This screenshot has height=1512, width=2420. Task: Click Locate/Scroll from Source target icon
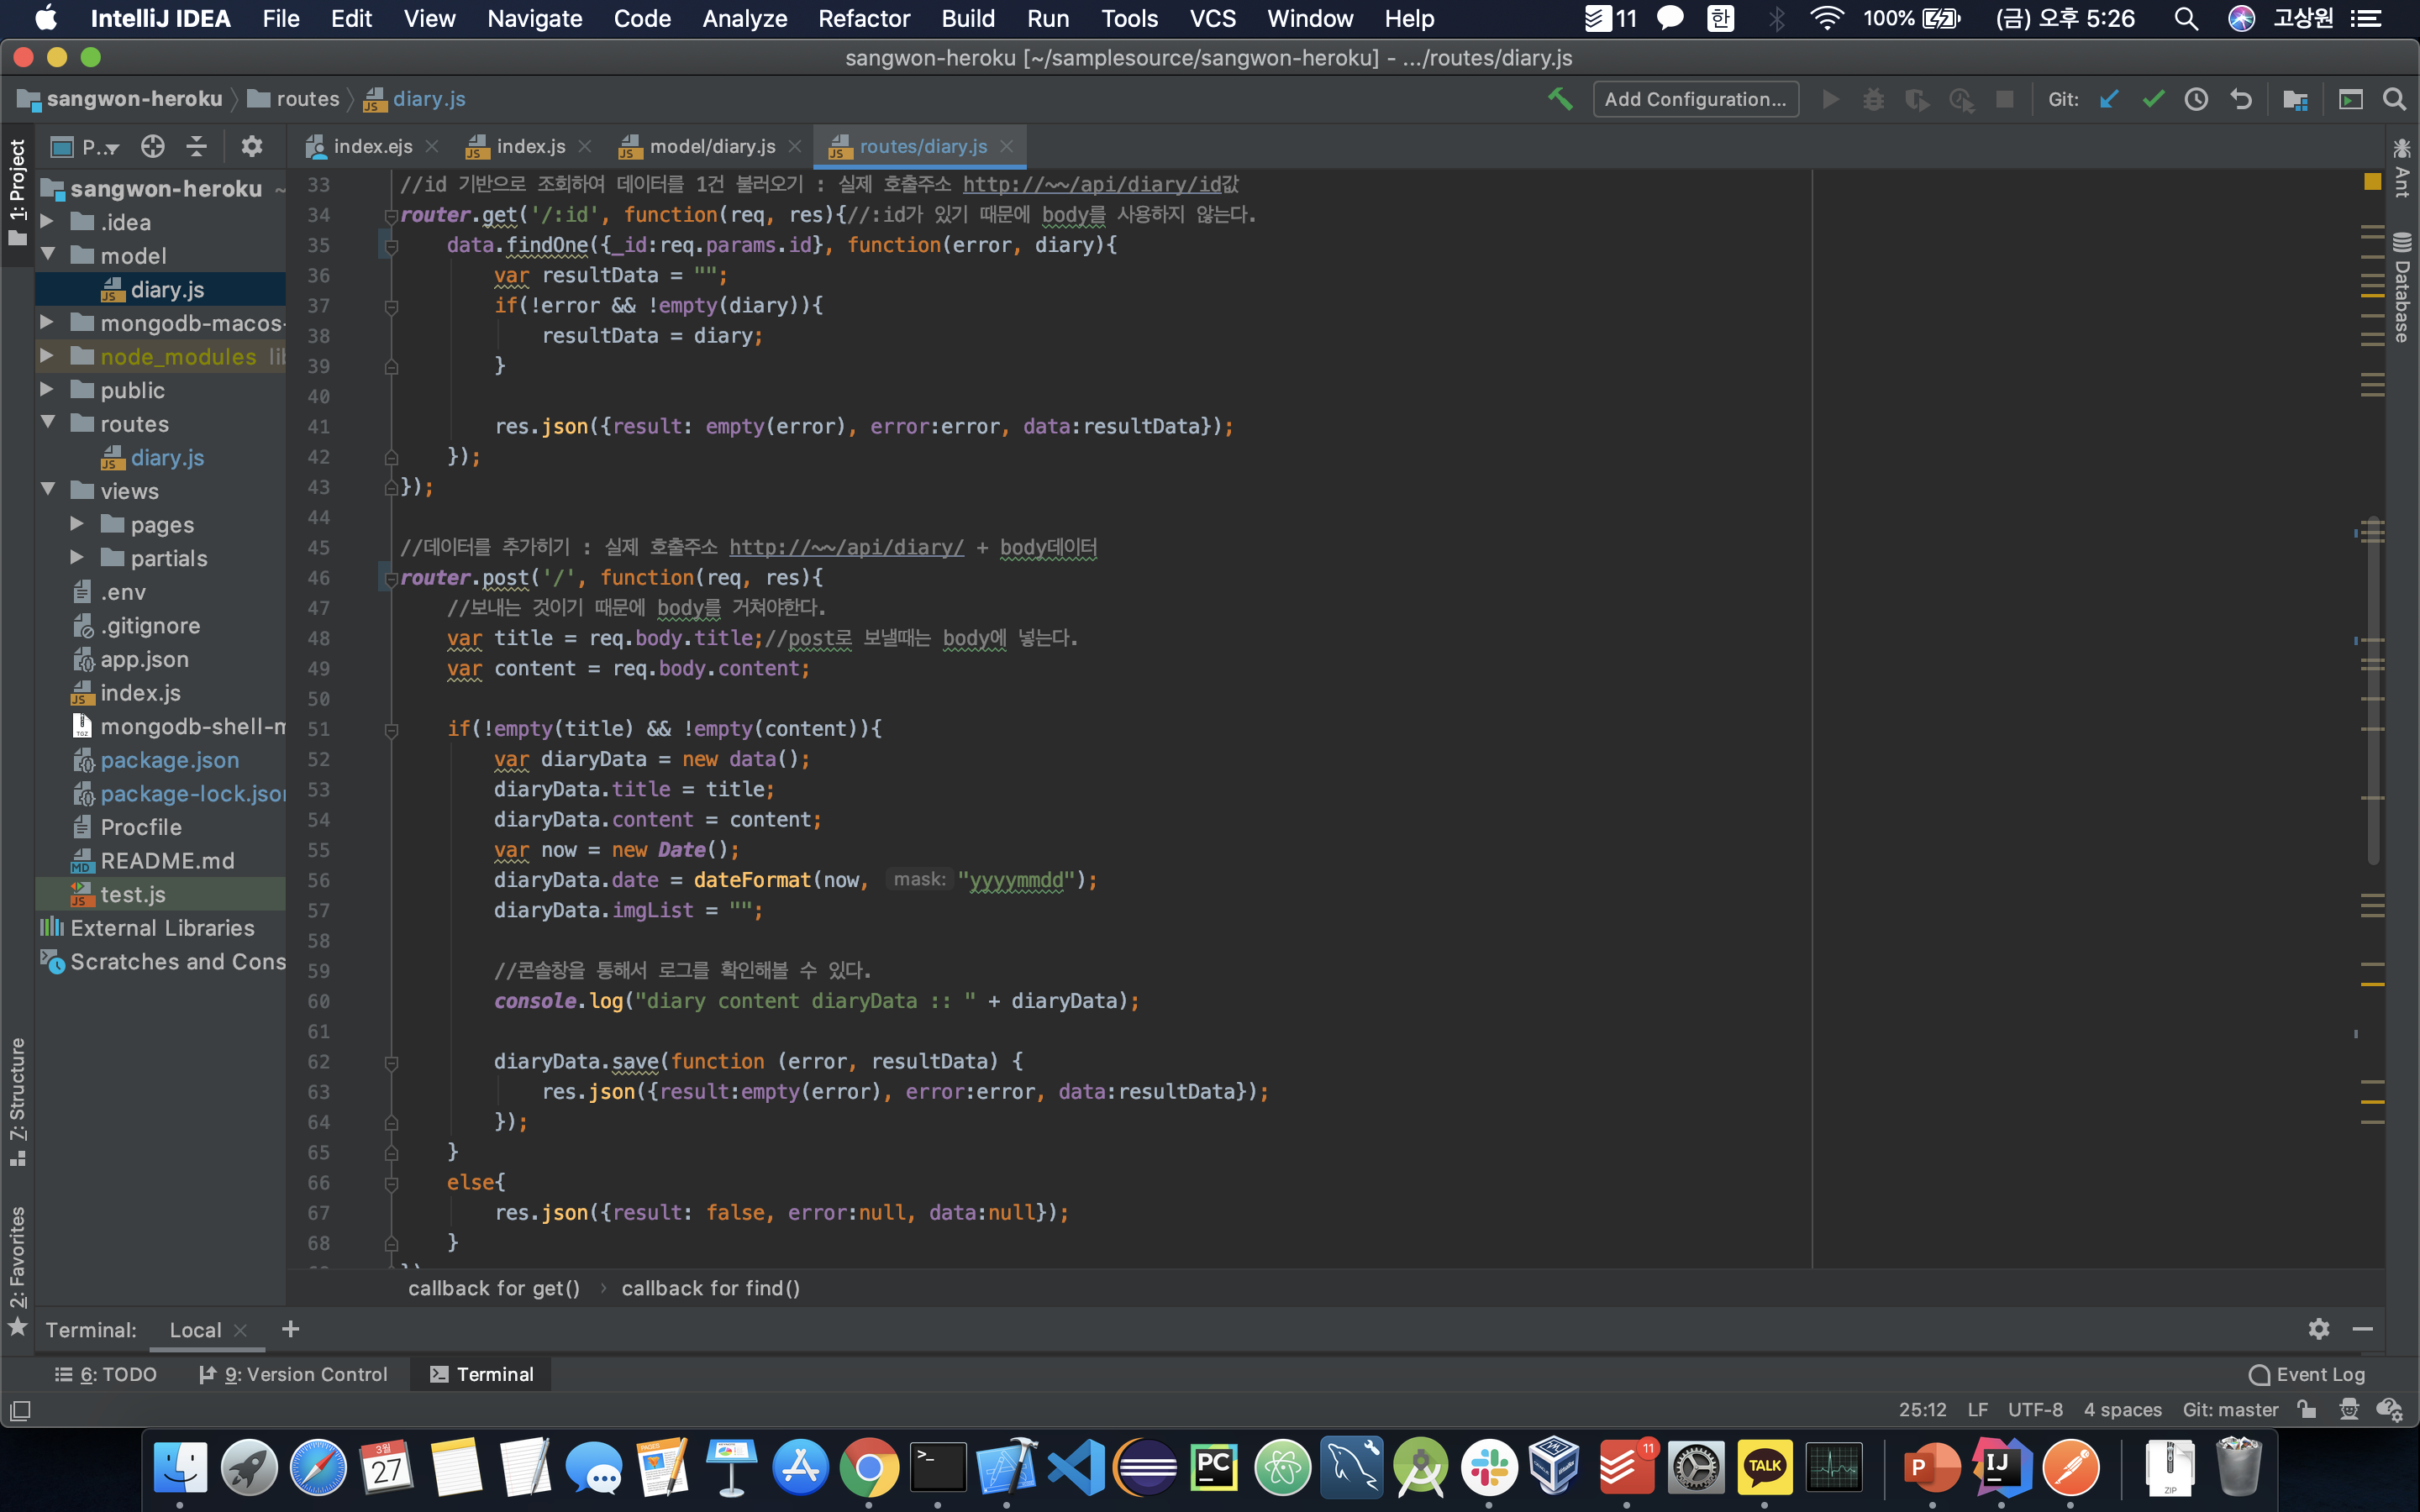click(152, 147)
